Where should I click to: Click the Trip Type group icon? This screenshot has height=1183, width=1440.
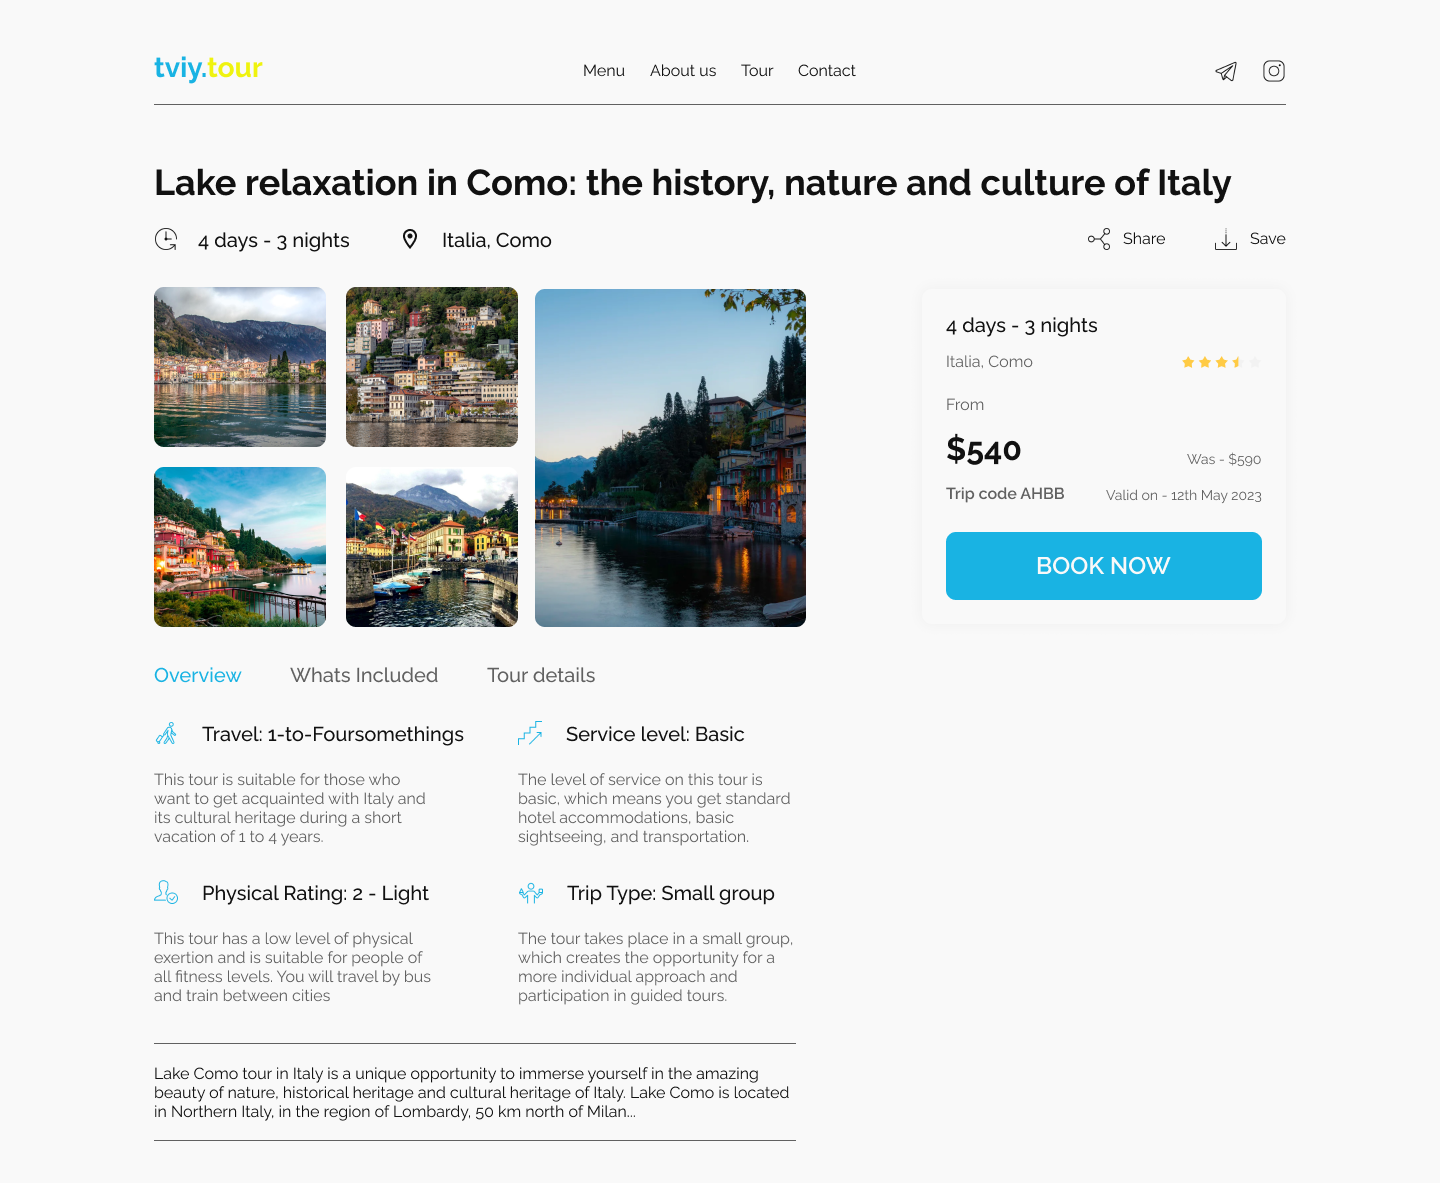point(531,893)
